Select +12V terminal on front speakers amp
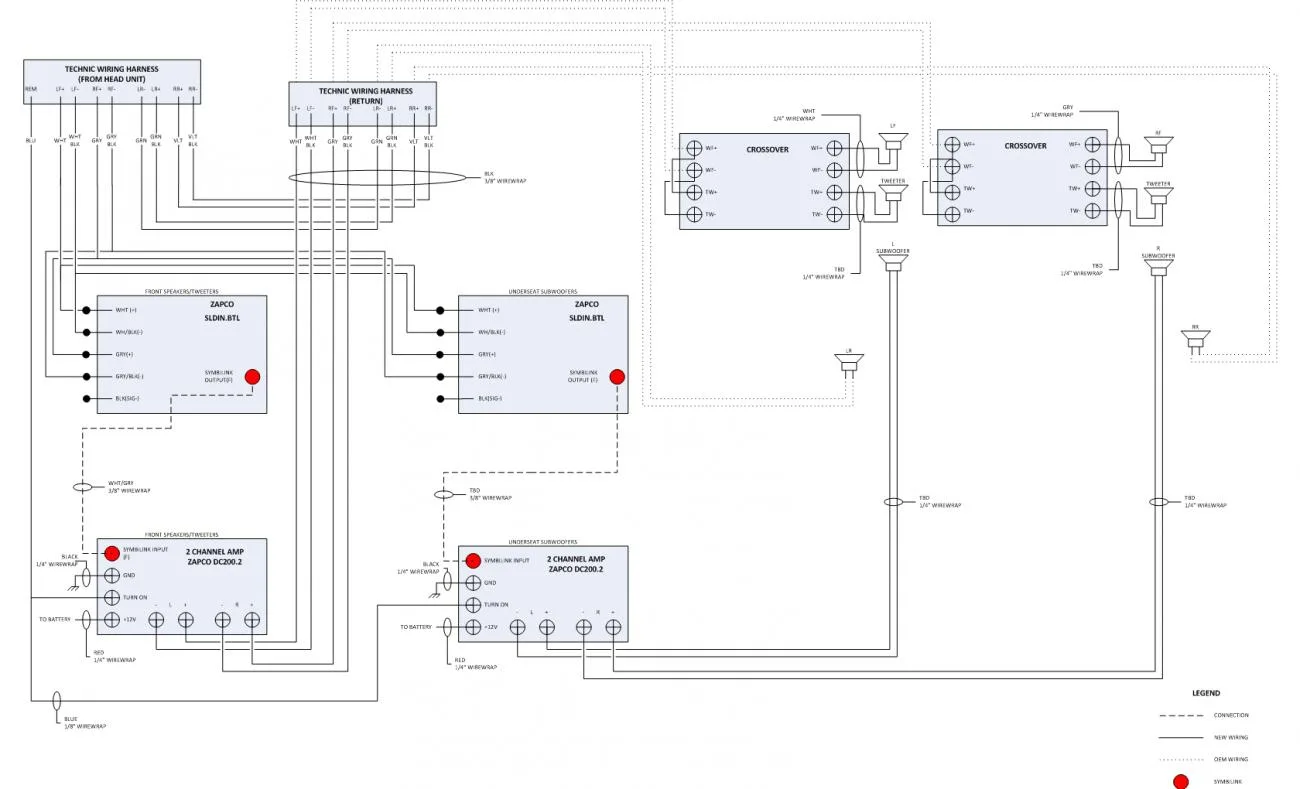 click(x=112, y=620)
